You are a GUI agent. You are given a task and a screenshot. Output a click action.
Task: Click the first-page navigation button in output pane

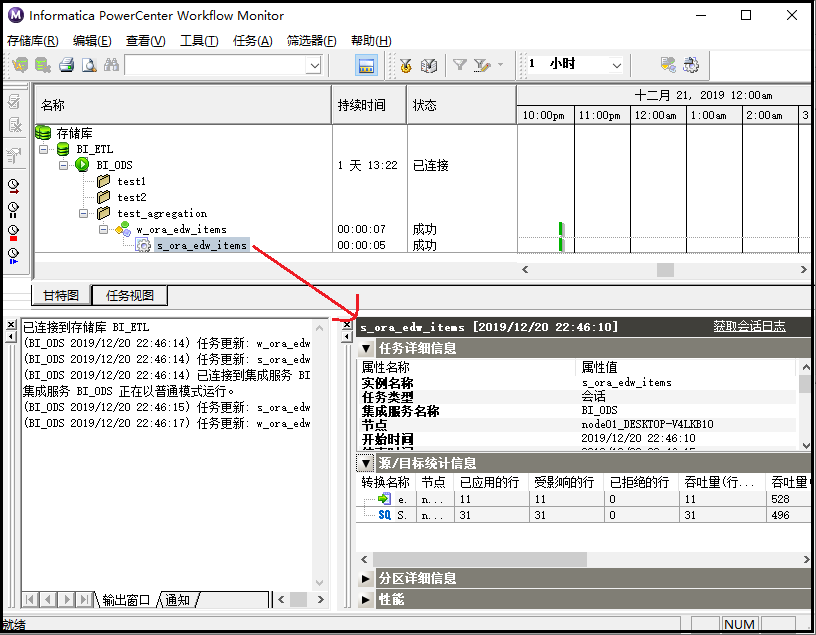[30, 600]
